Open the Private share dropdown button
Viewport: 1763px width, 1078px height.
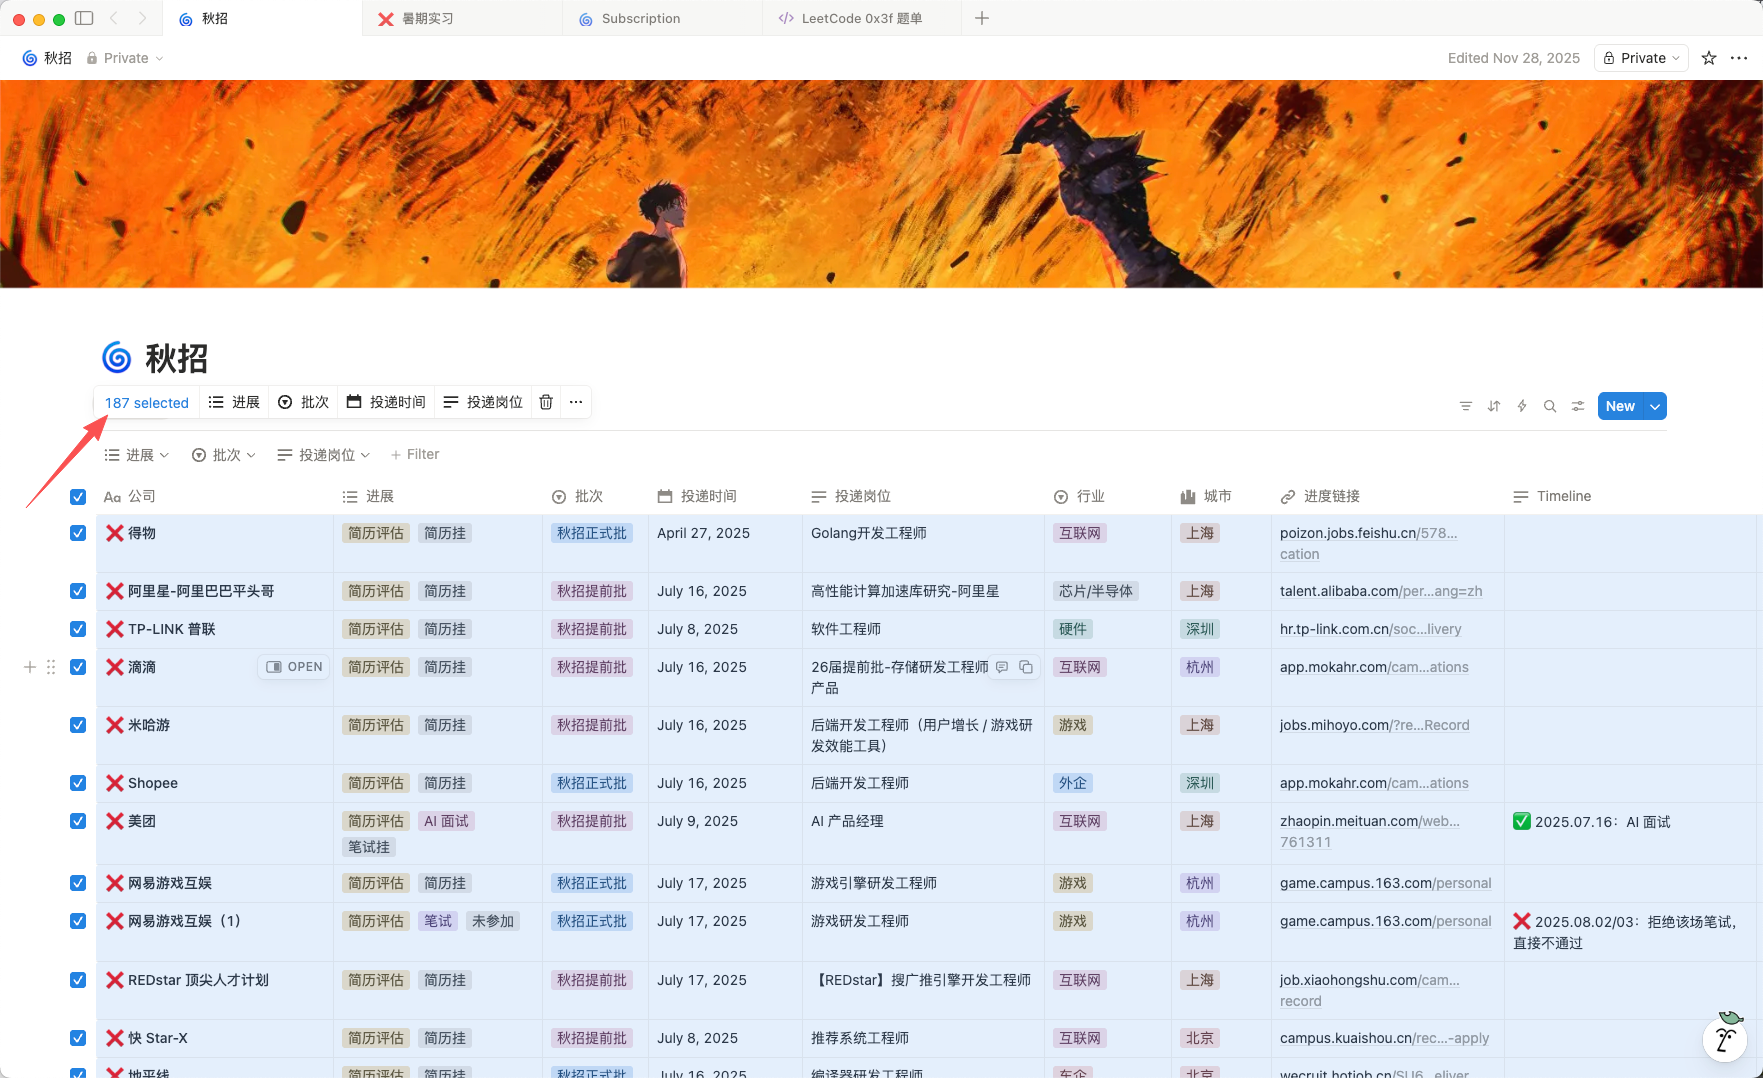click(x=1641, y=58)
